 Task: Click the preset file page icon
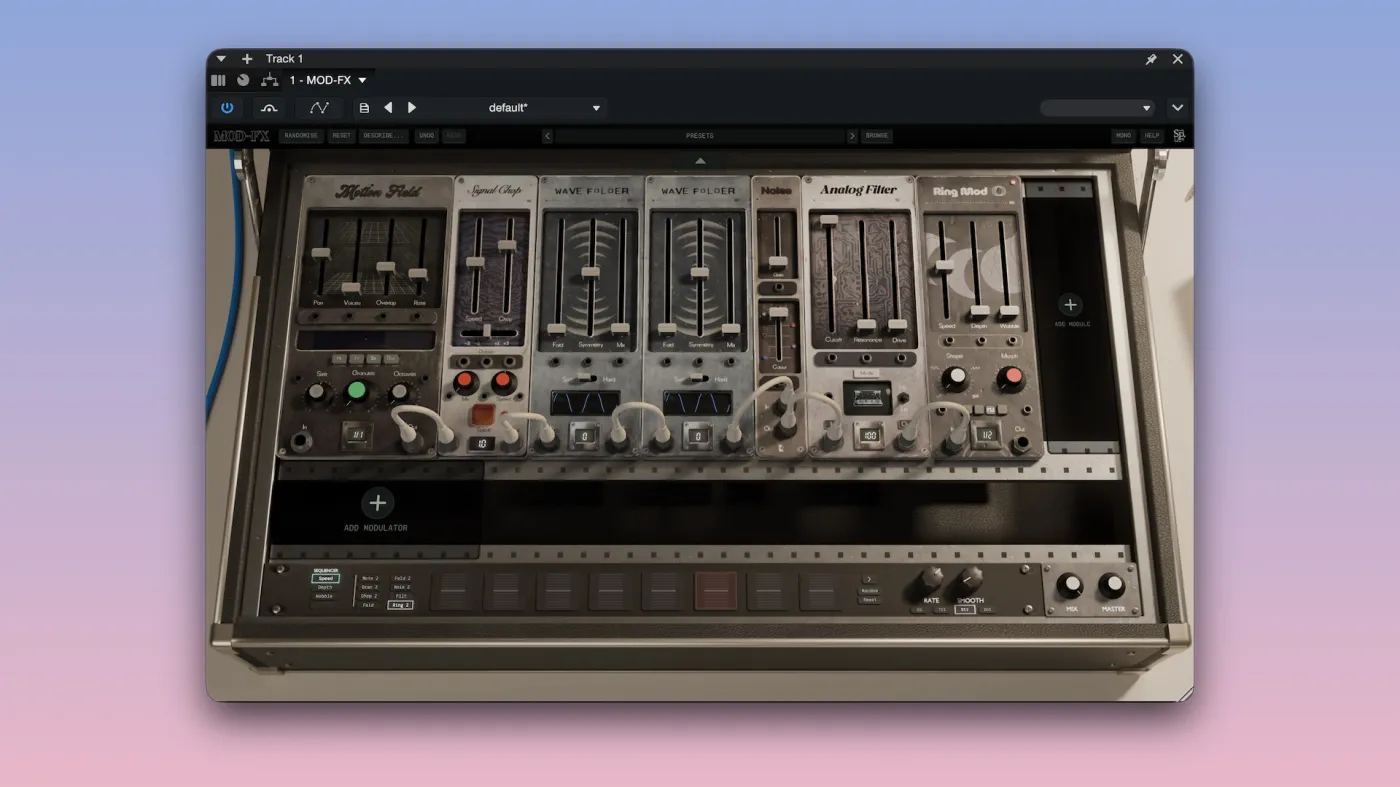pos(364,108)
